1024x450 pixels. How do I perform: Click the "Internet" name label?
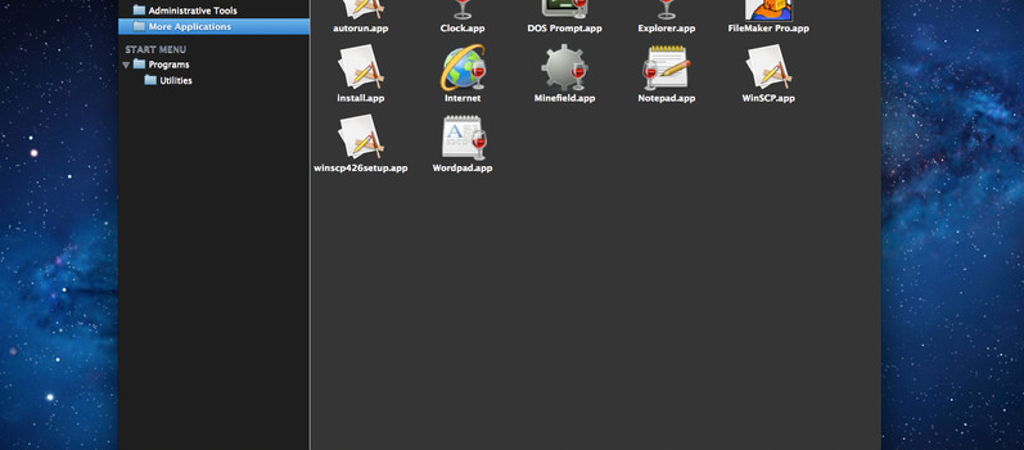point(462,98)
